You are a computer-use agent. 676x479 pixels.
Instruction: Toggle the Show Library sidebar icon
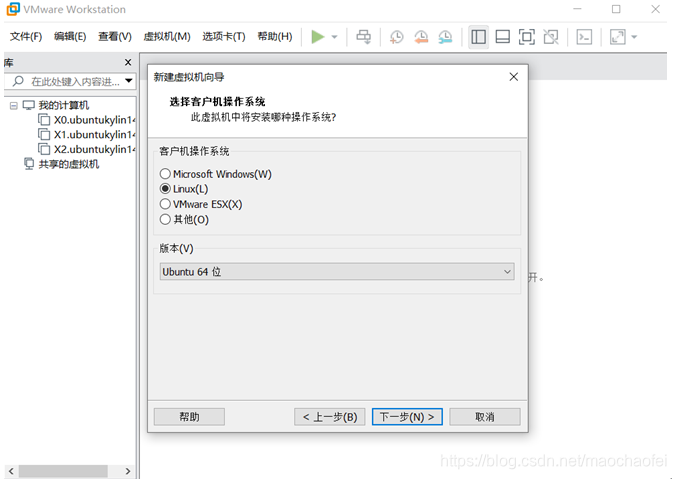(479, 37)
